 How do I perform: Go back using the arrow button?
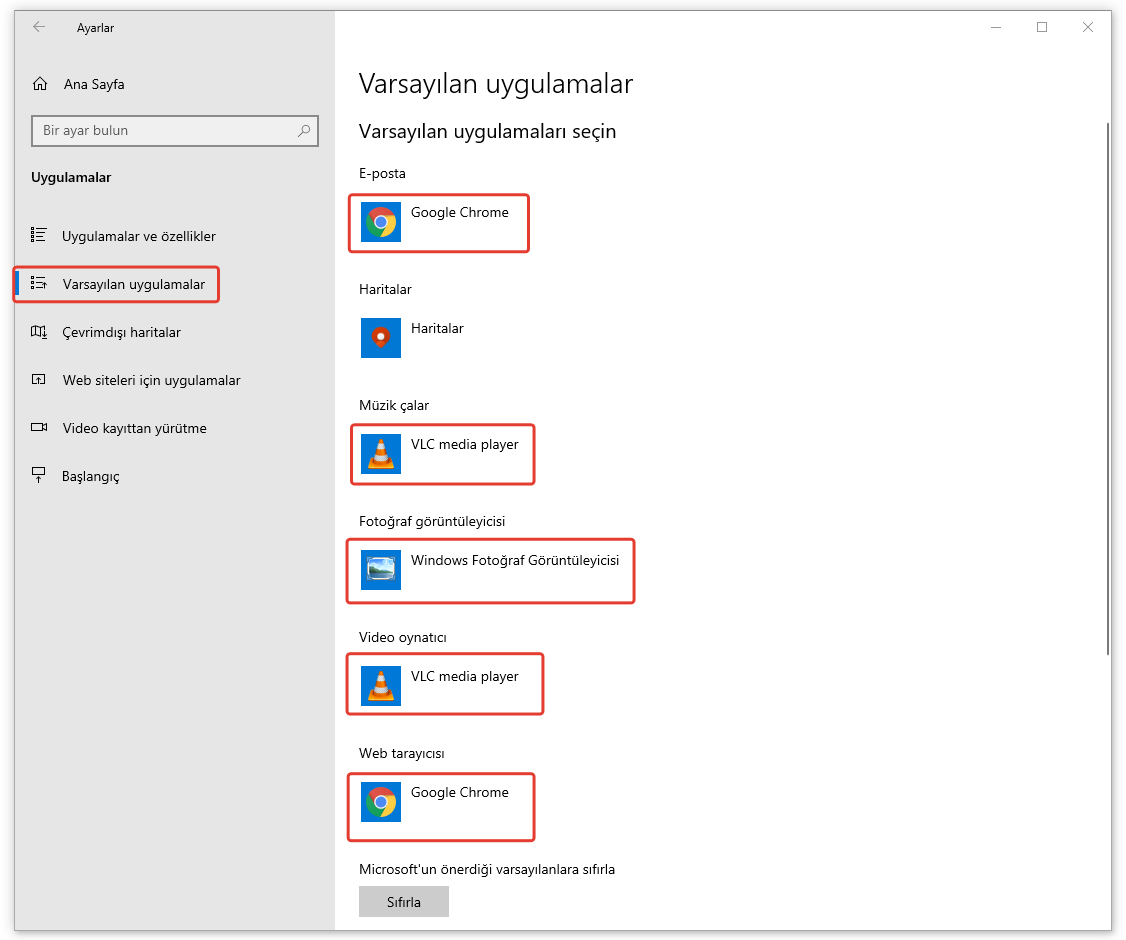tap(39, 27)
